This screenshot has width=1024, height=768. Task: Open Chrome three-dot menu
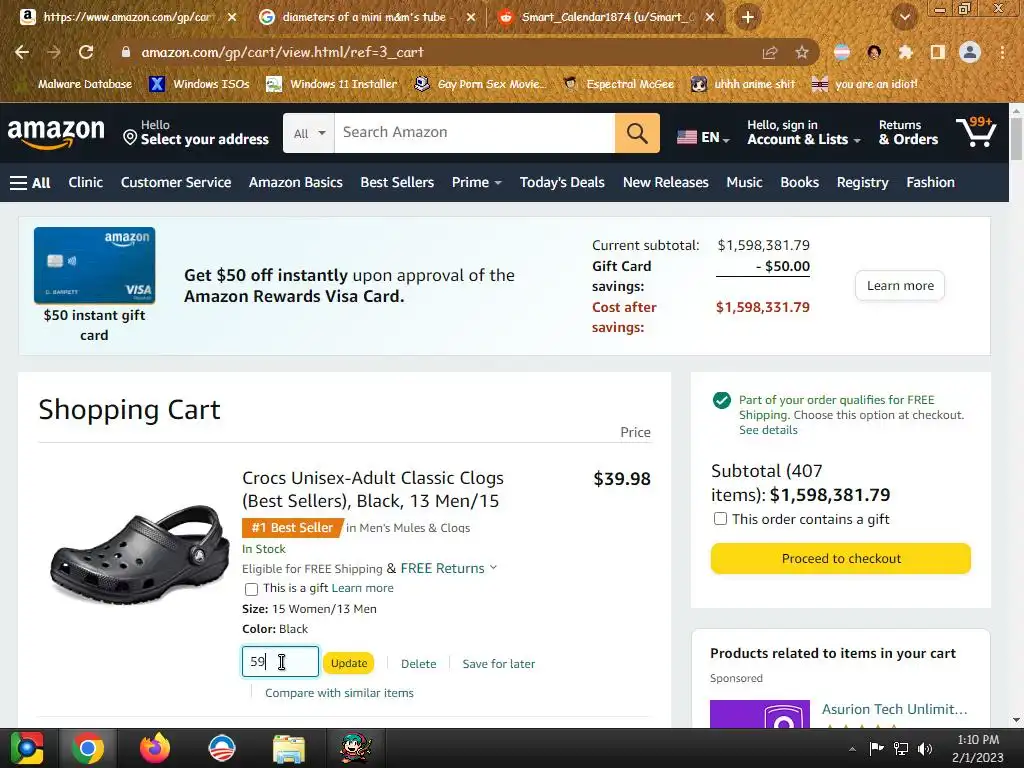pyautogui.click(x=1002, y=52)
